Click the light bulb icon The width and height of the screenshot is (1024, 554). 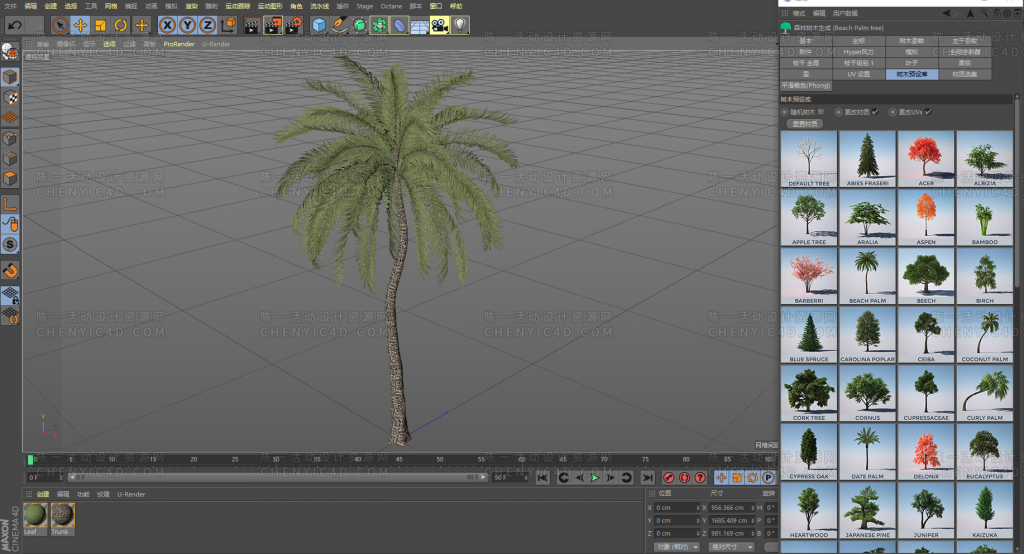[x=460, y=25]
